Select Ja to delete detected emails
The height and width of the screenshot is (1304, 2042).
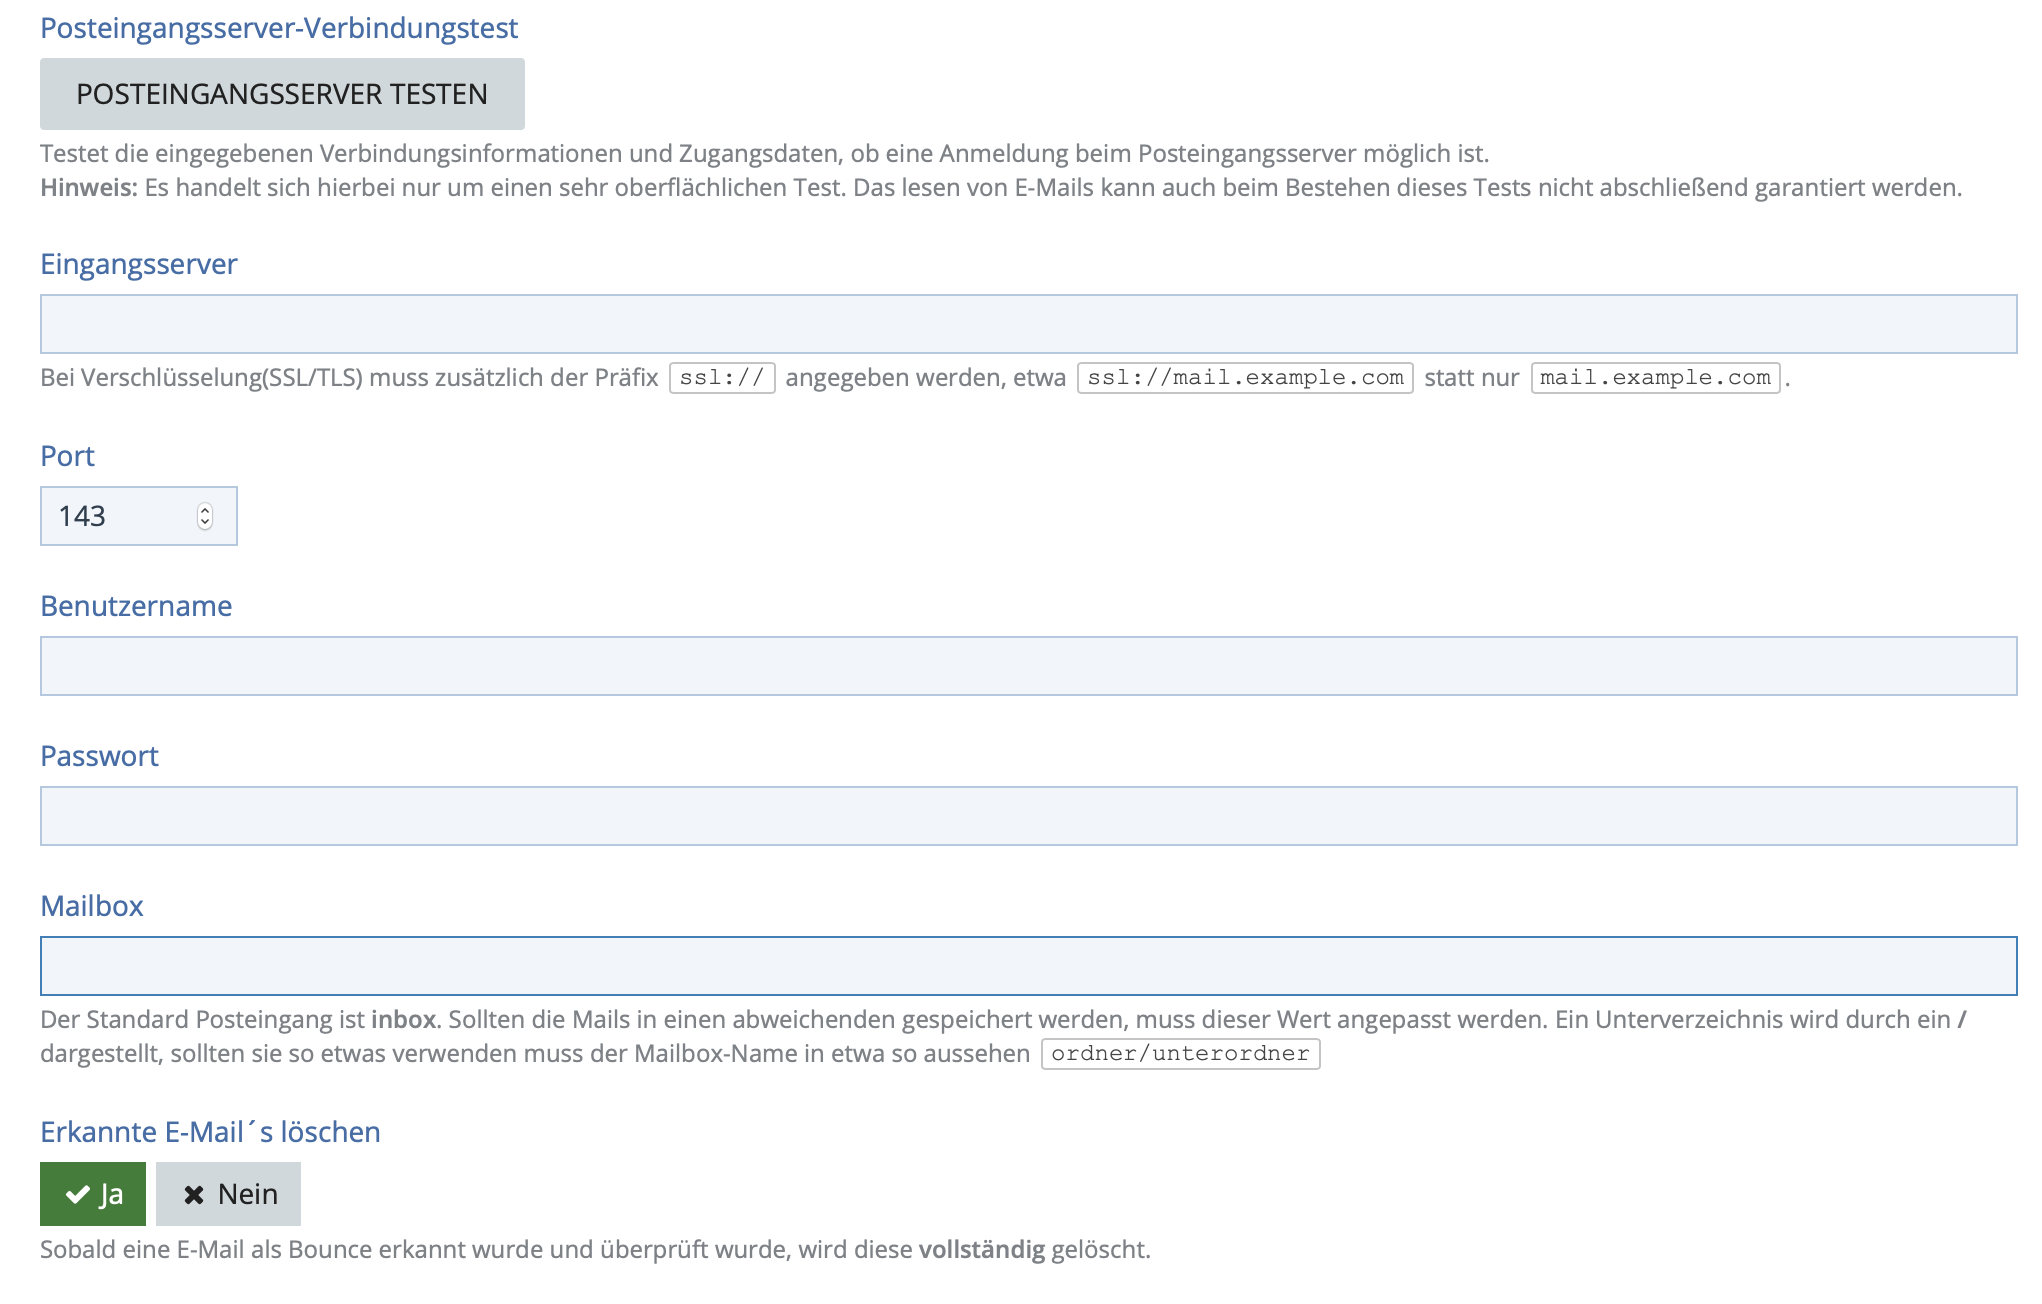pos(93,1194)
